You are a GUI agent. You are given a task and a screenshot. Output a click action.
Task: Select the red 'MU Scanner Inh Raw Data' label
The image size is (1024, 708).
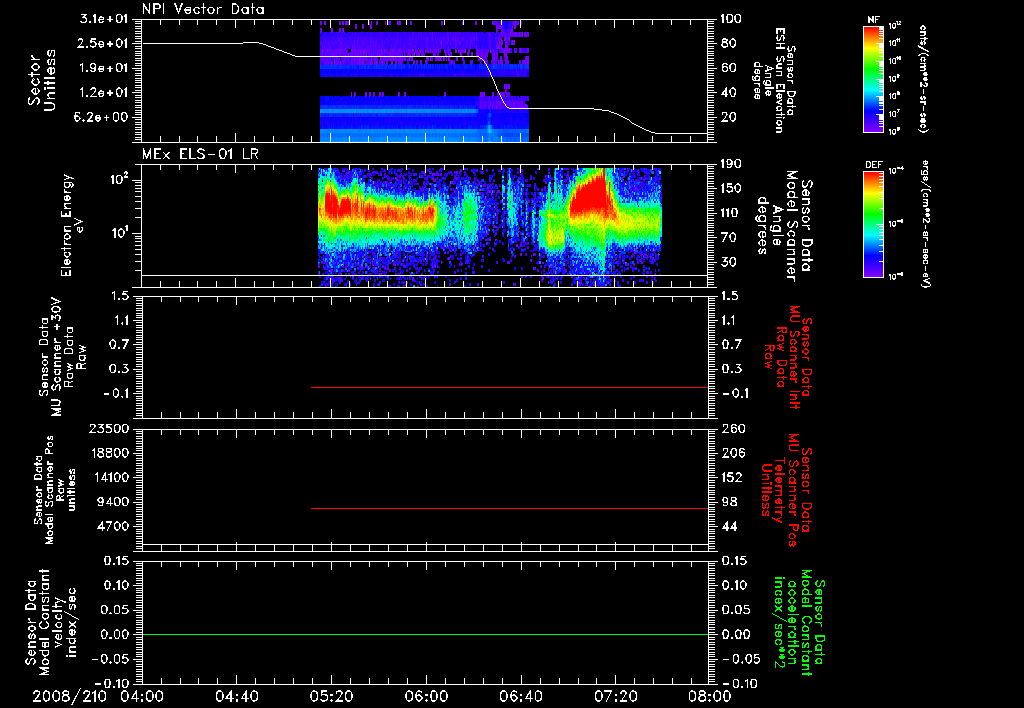[x=787, y=357]
